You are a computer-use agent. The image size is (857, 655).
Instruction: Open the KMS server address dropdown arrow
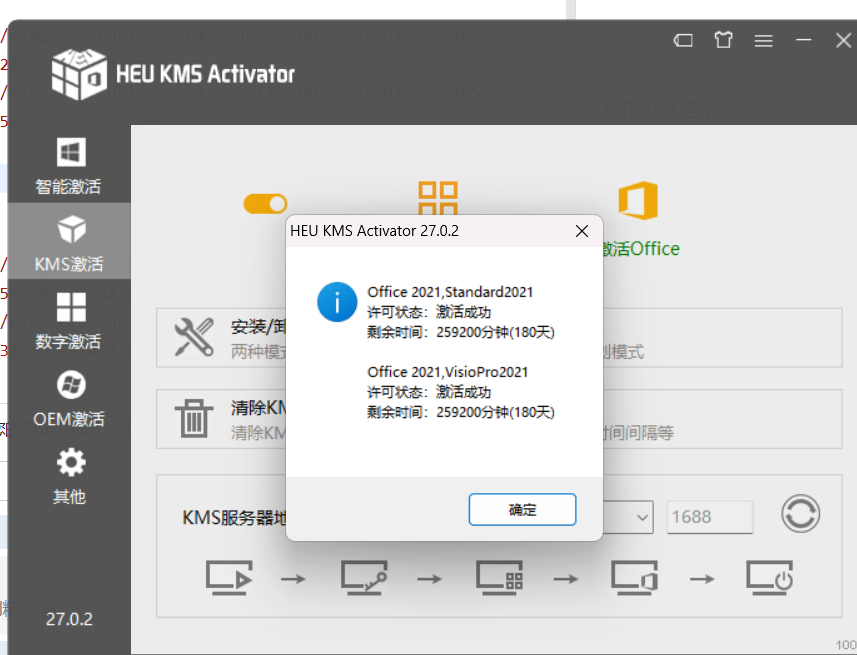pos(643,517)
